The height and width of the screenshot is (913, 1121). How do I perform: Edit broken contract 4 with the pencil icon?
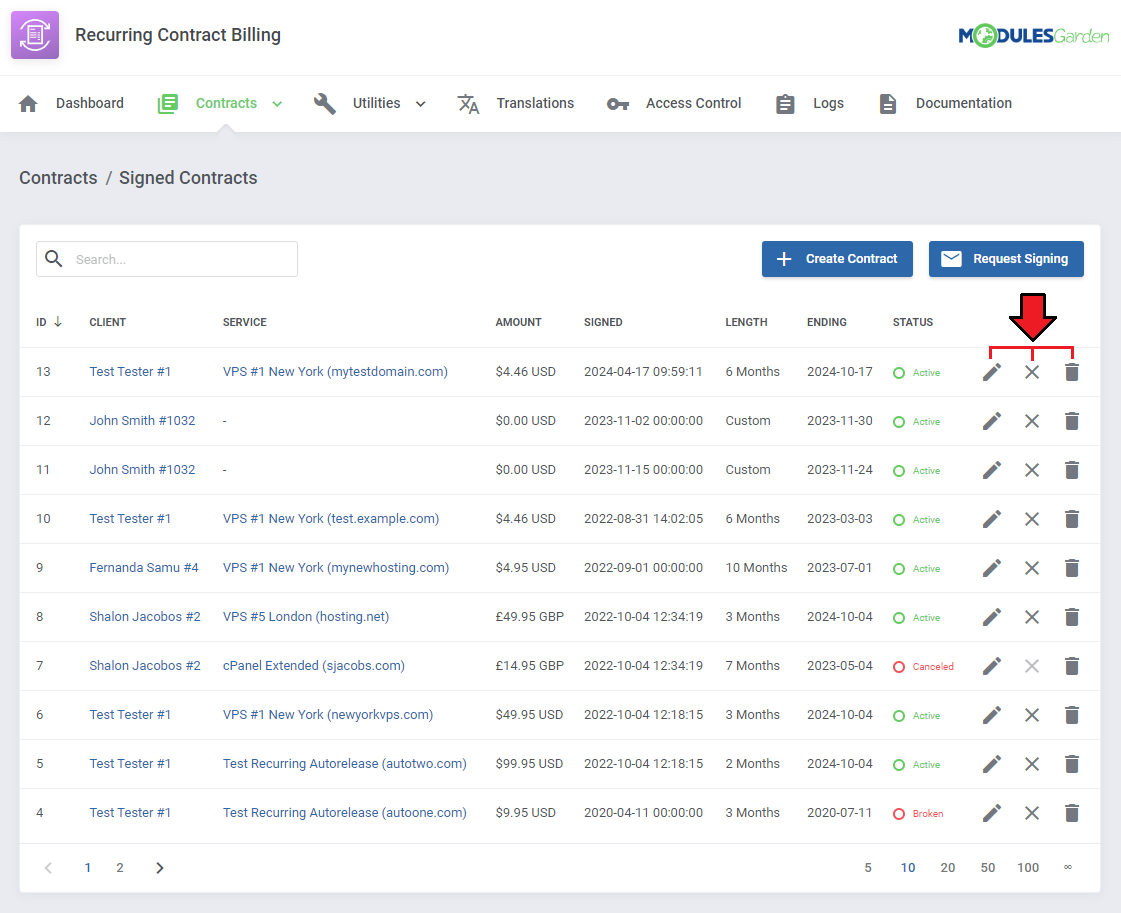tap(992, 813)
